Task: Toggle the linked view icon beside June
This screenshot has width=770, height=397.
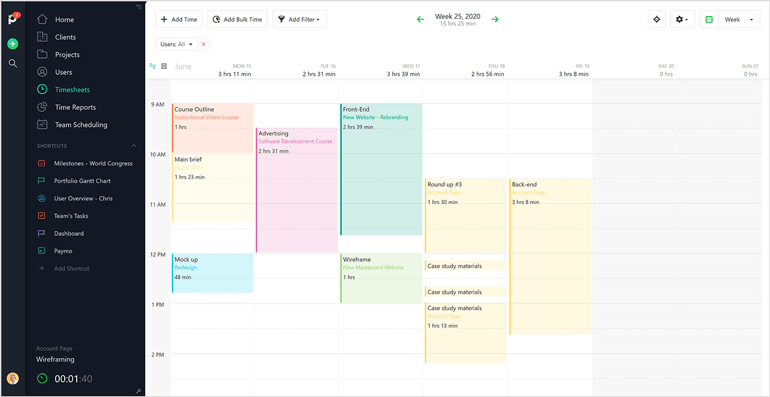Action: 153,66
